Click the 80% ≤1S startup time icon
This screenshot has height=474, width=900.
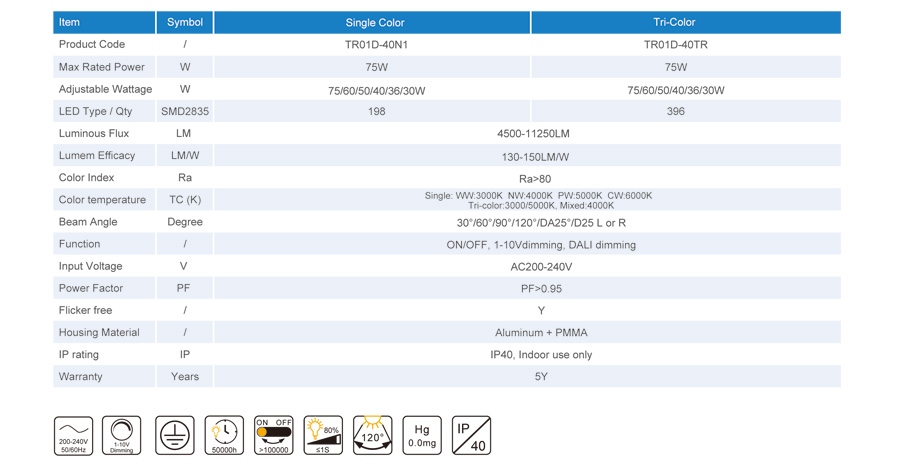[x=323, y=436]
